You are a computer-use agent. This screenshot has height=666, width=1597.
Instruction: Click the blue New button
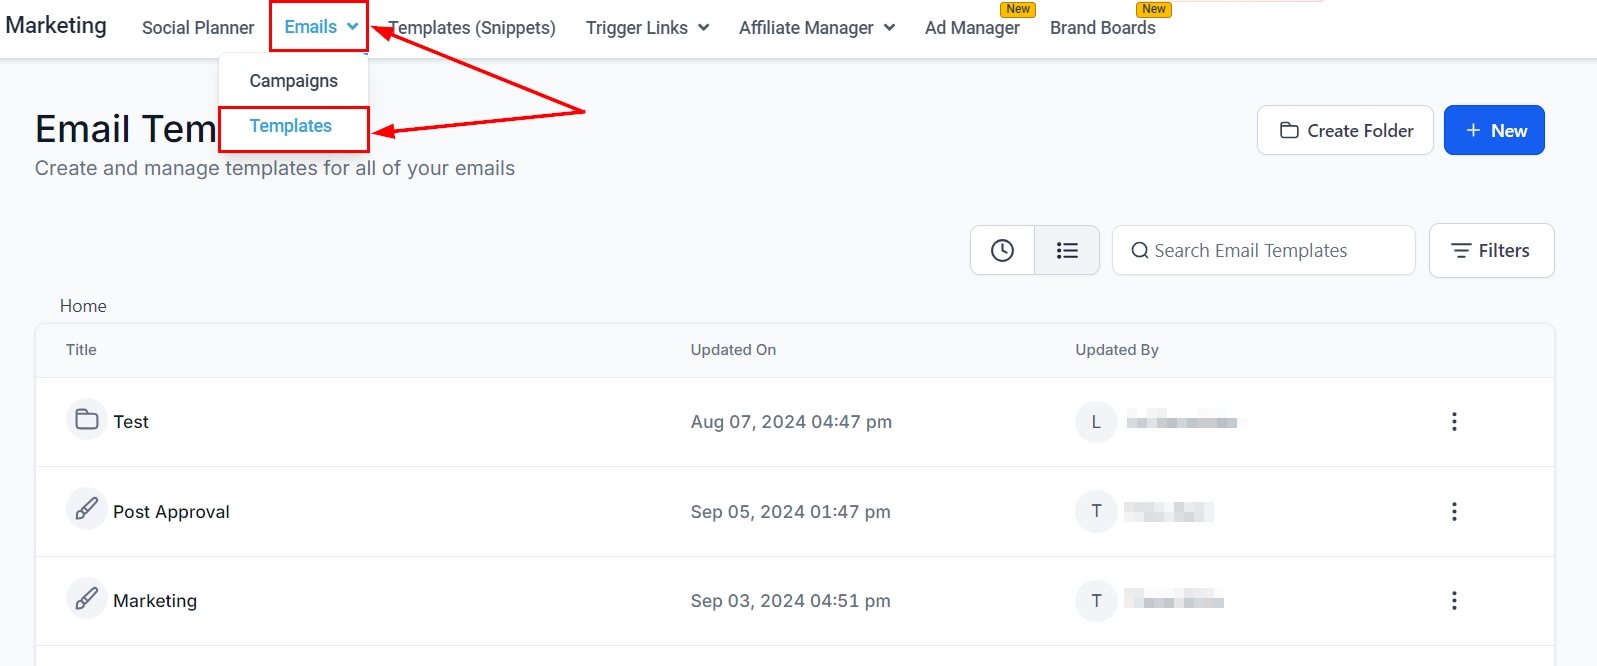click(x=1494, y=130)
